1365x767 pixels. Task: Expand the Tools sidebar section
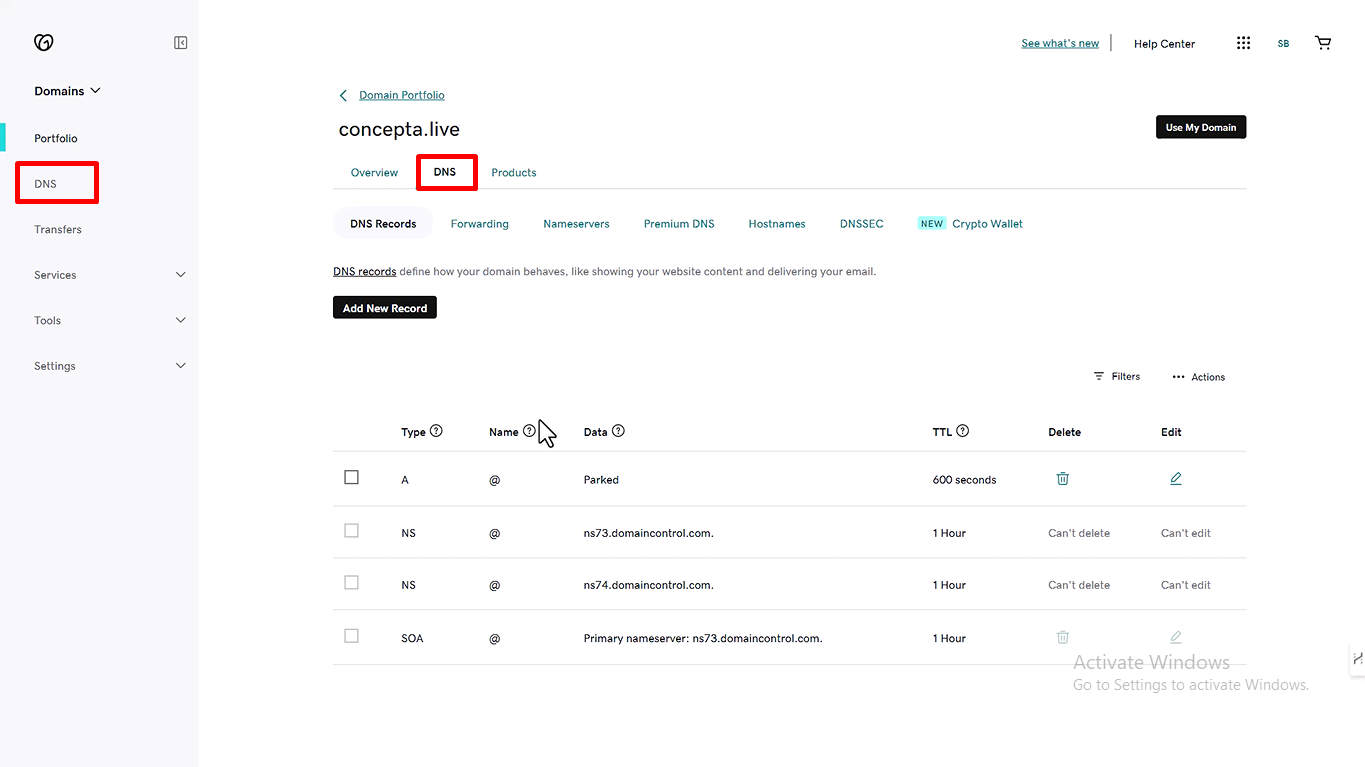pos(181,321)
